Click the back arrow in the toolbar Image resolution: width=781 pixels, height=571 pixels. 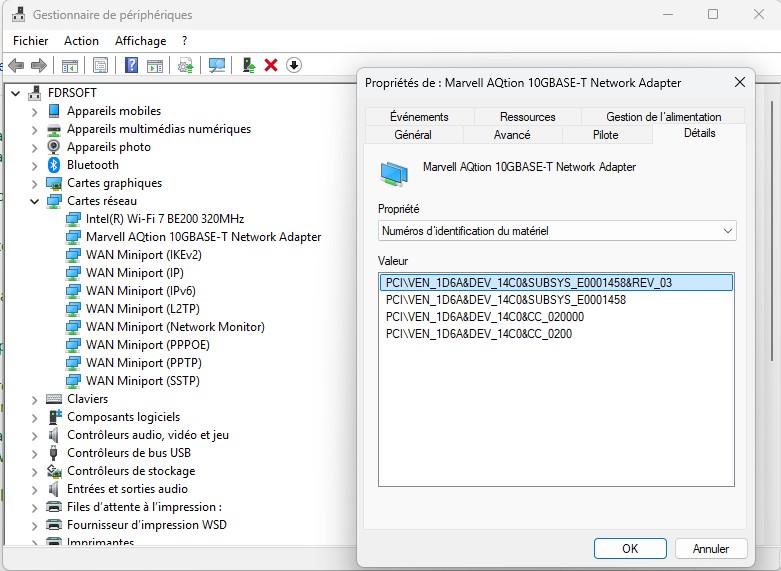coord(16,65)
